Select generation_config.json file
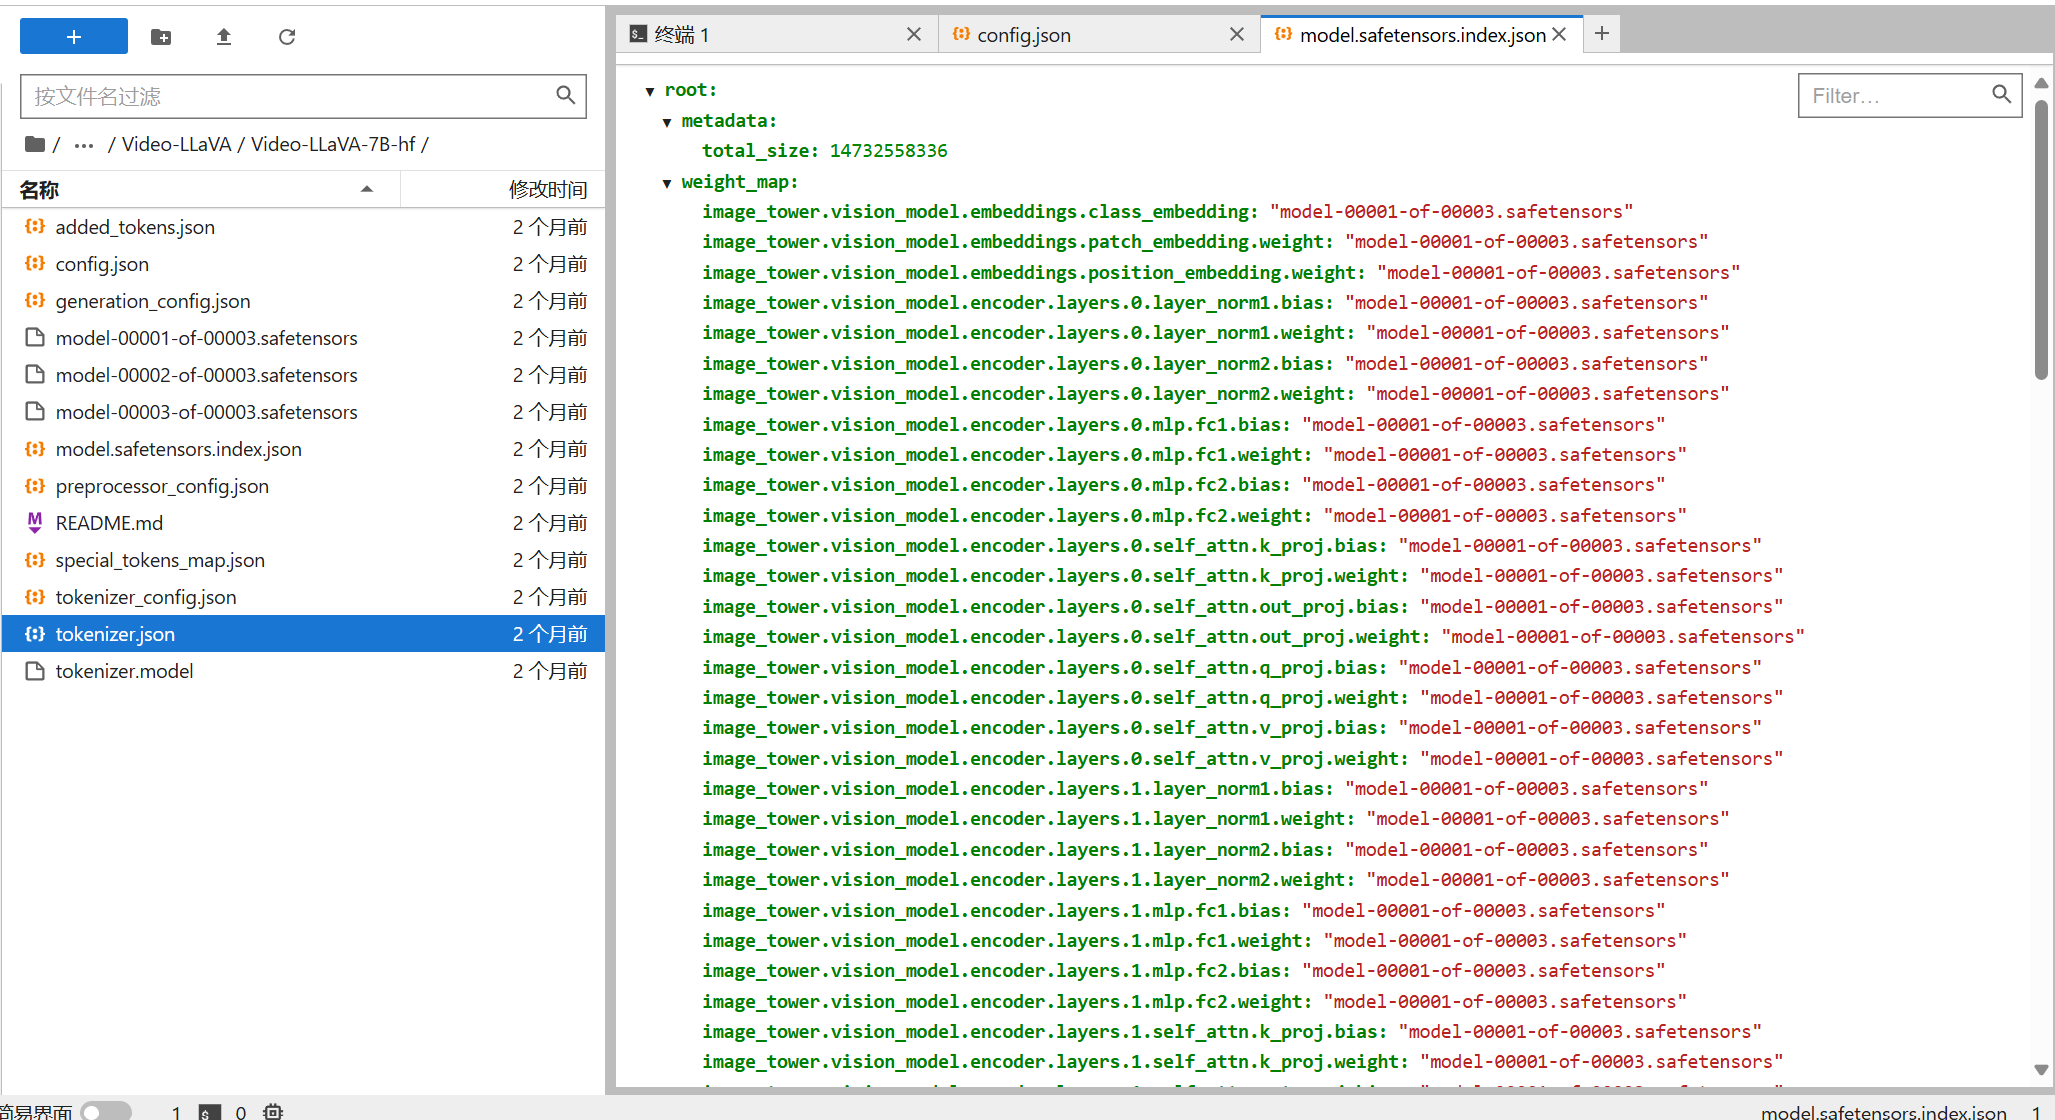The image size is (2055, 1120). pyautogui.click(x=303, y=301)
